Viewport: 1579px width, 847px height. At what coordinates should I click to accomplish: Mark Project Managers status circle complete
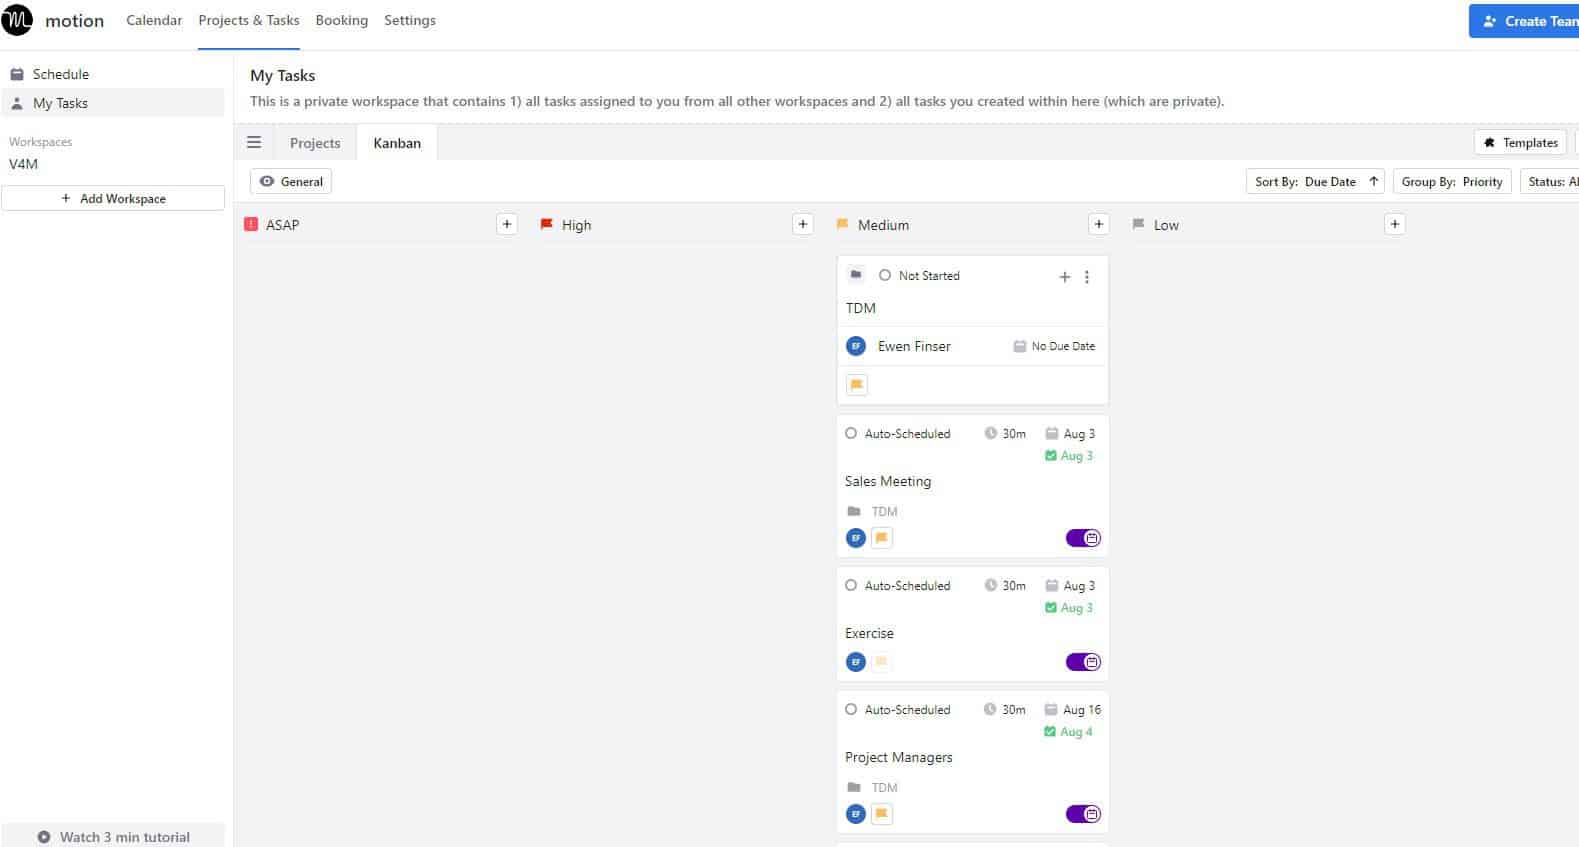tap(851, 710)
